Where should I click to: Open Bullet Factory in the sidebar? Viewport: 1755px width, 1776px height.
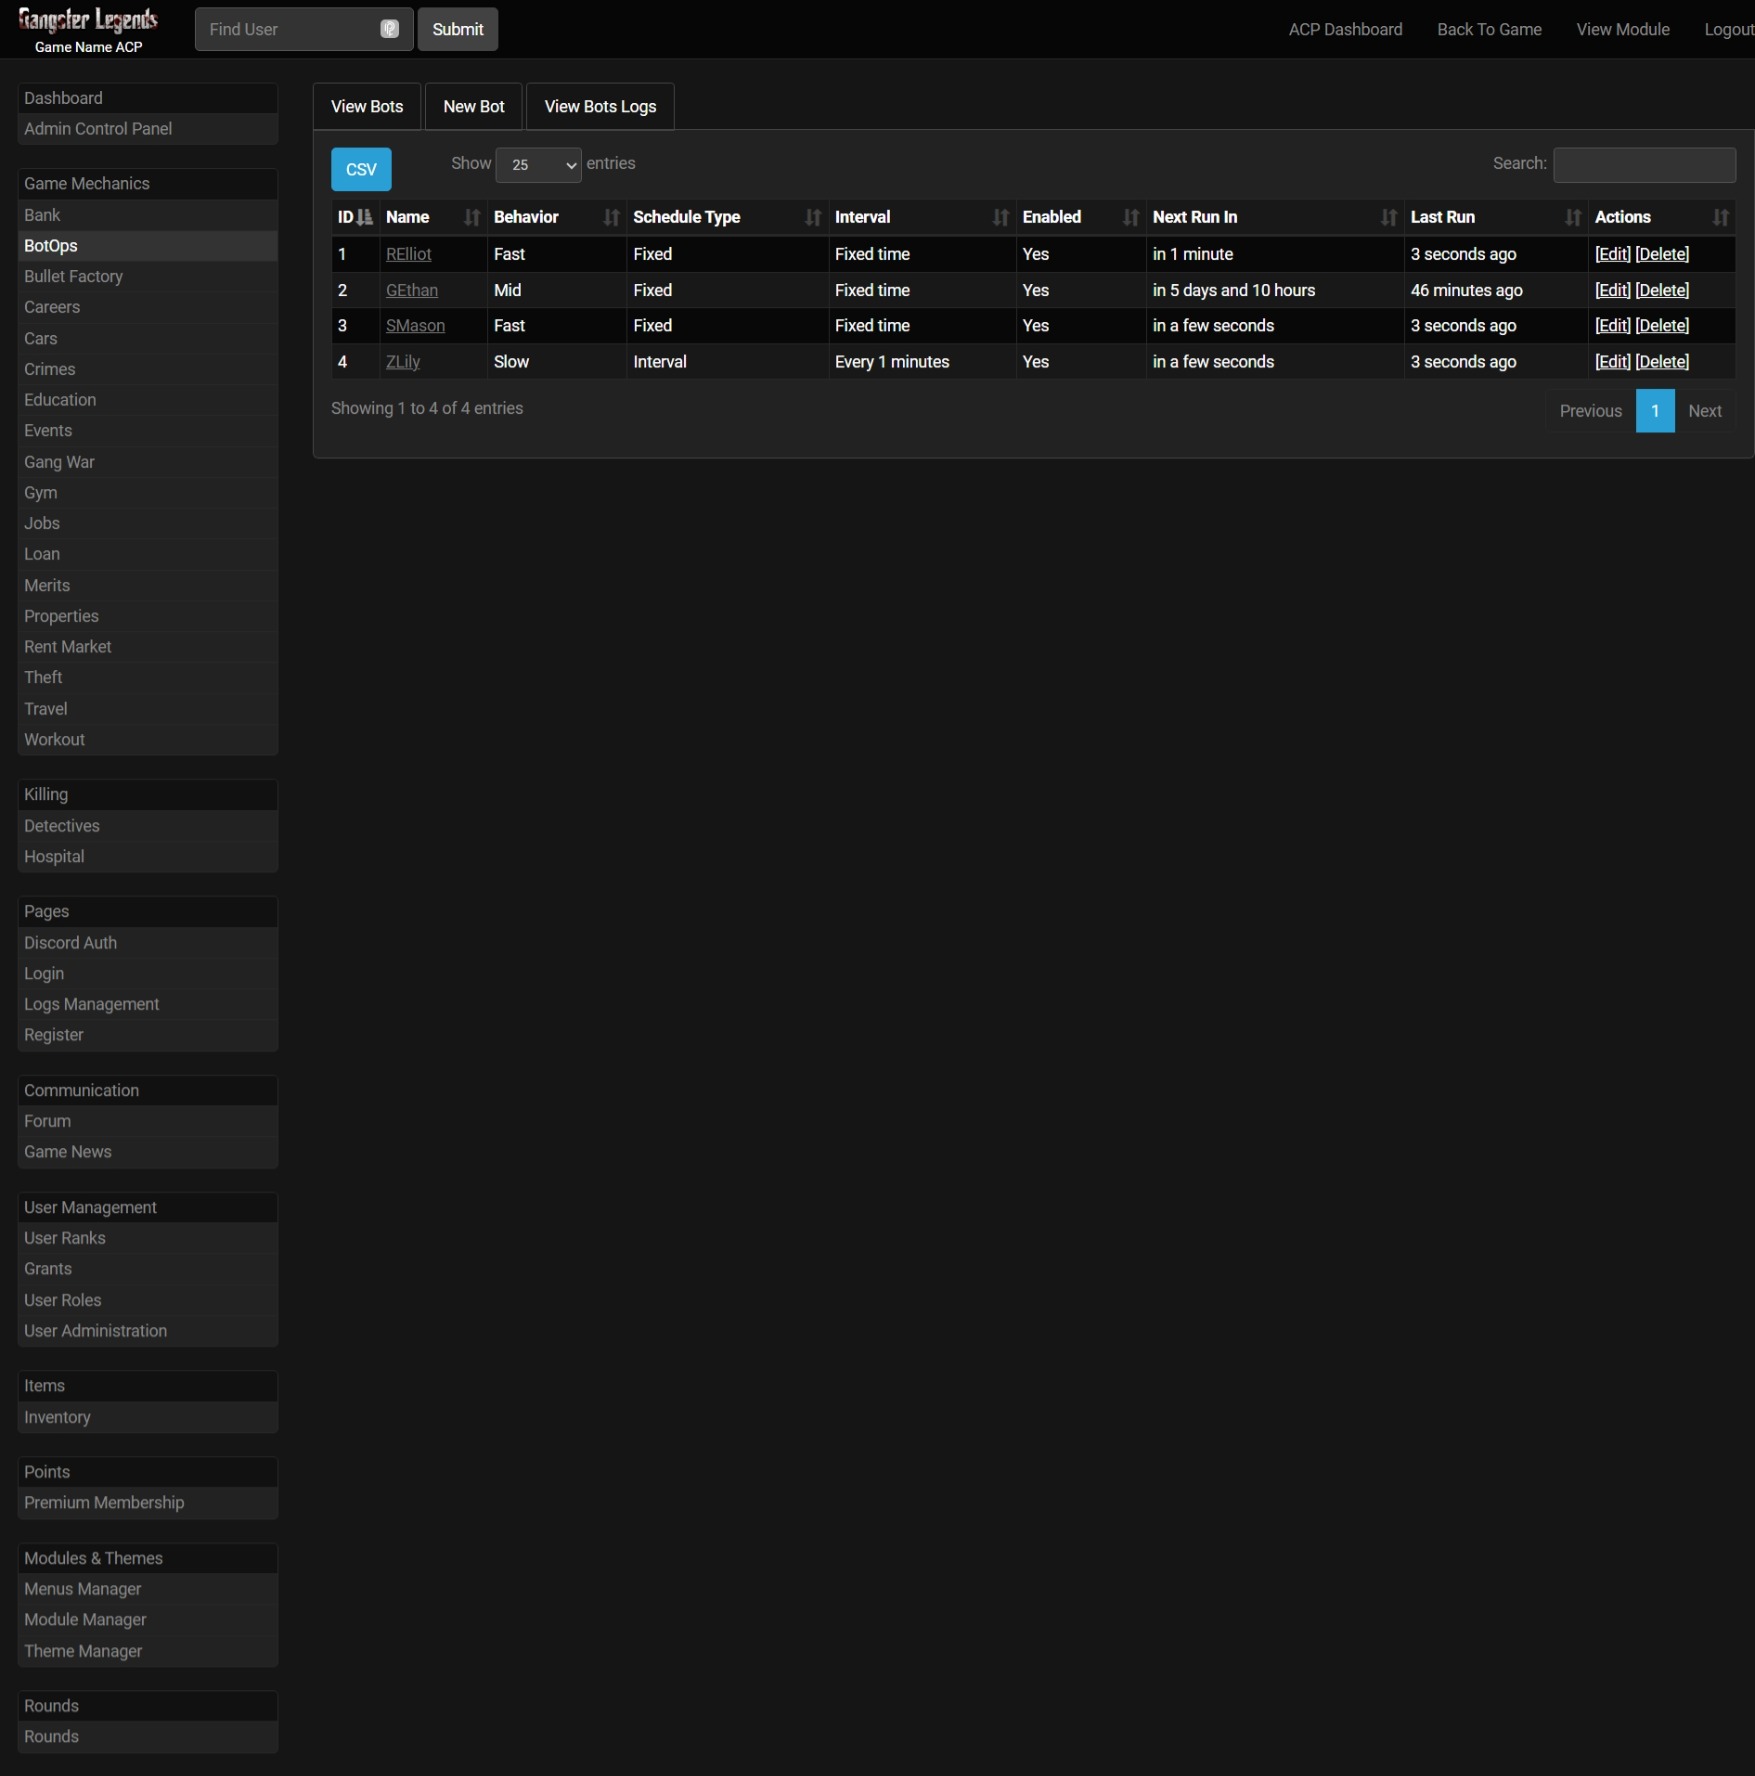[x=74, y=277]
